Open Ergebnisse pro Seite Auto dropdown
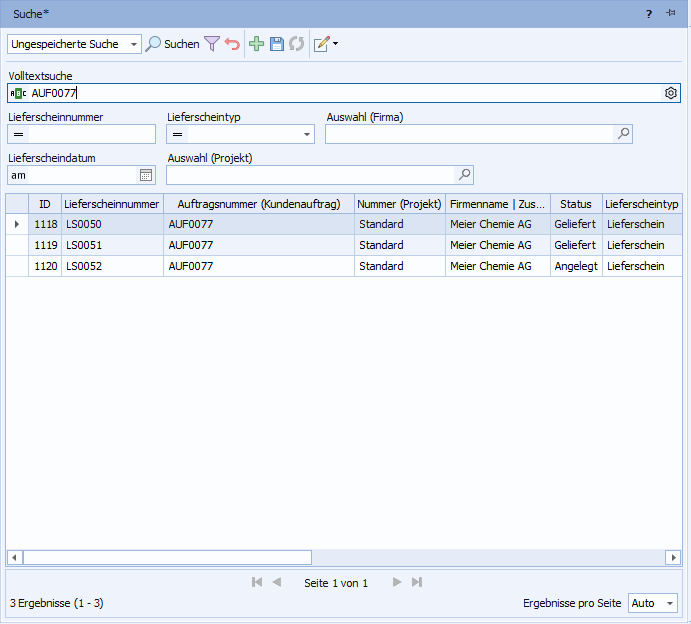The width and height of the screenshot is (691, 624). 669,603
